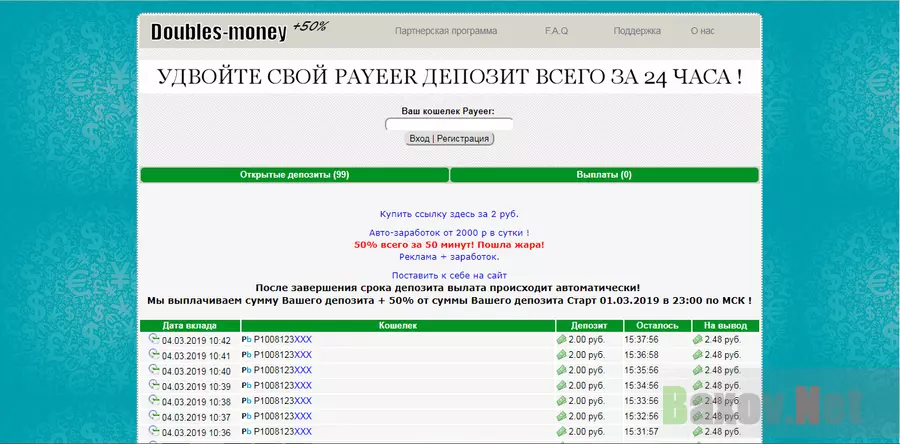This screenshot has width=900, height=444.
Task: Click the Дата вклада column header
Action: (x=190, y=326)
